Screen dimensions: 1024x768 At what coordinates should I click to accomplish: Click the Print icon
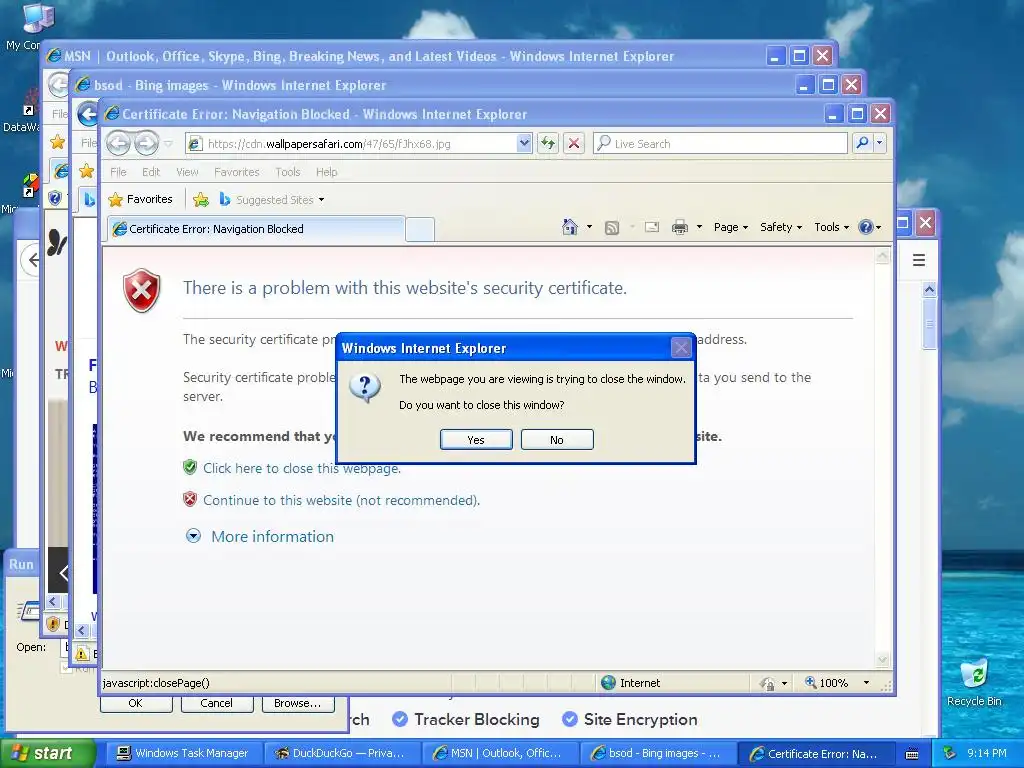pyautogui.click(x=680, y=227)
